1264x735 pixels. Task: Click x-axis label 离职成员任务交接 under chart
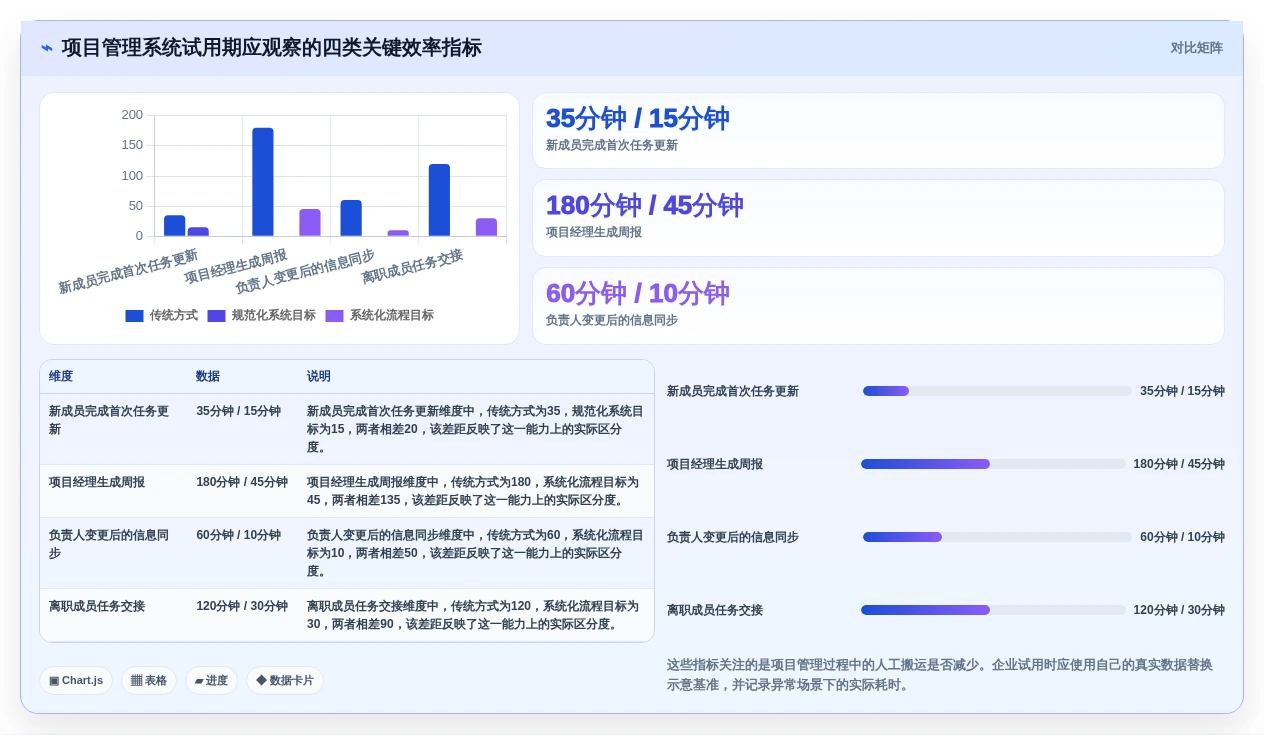(x=412, y=266)
